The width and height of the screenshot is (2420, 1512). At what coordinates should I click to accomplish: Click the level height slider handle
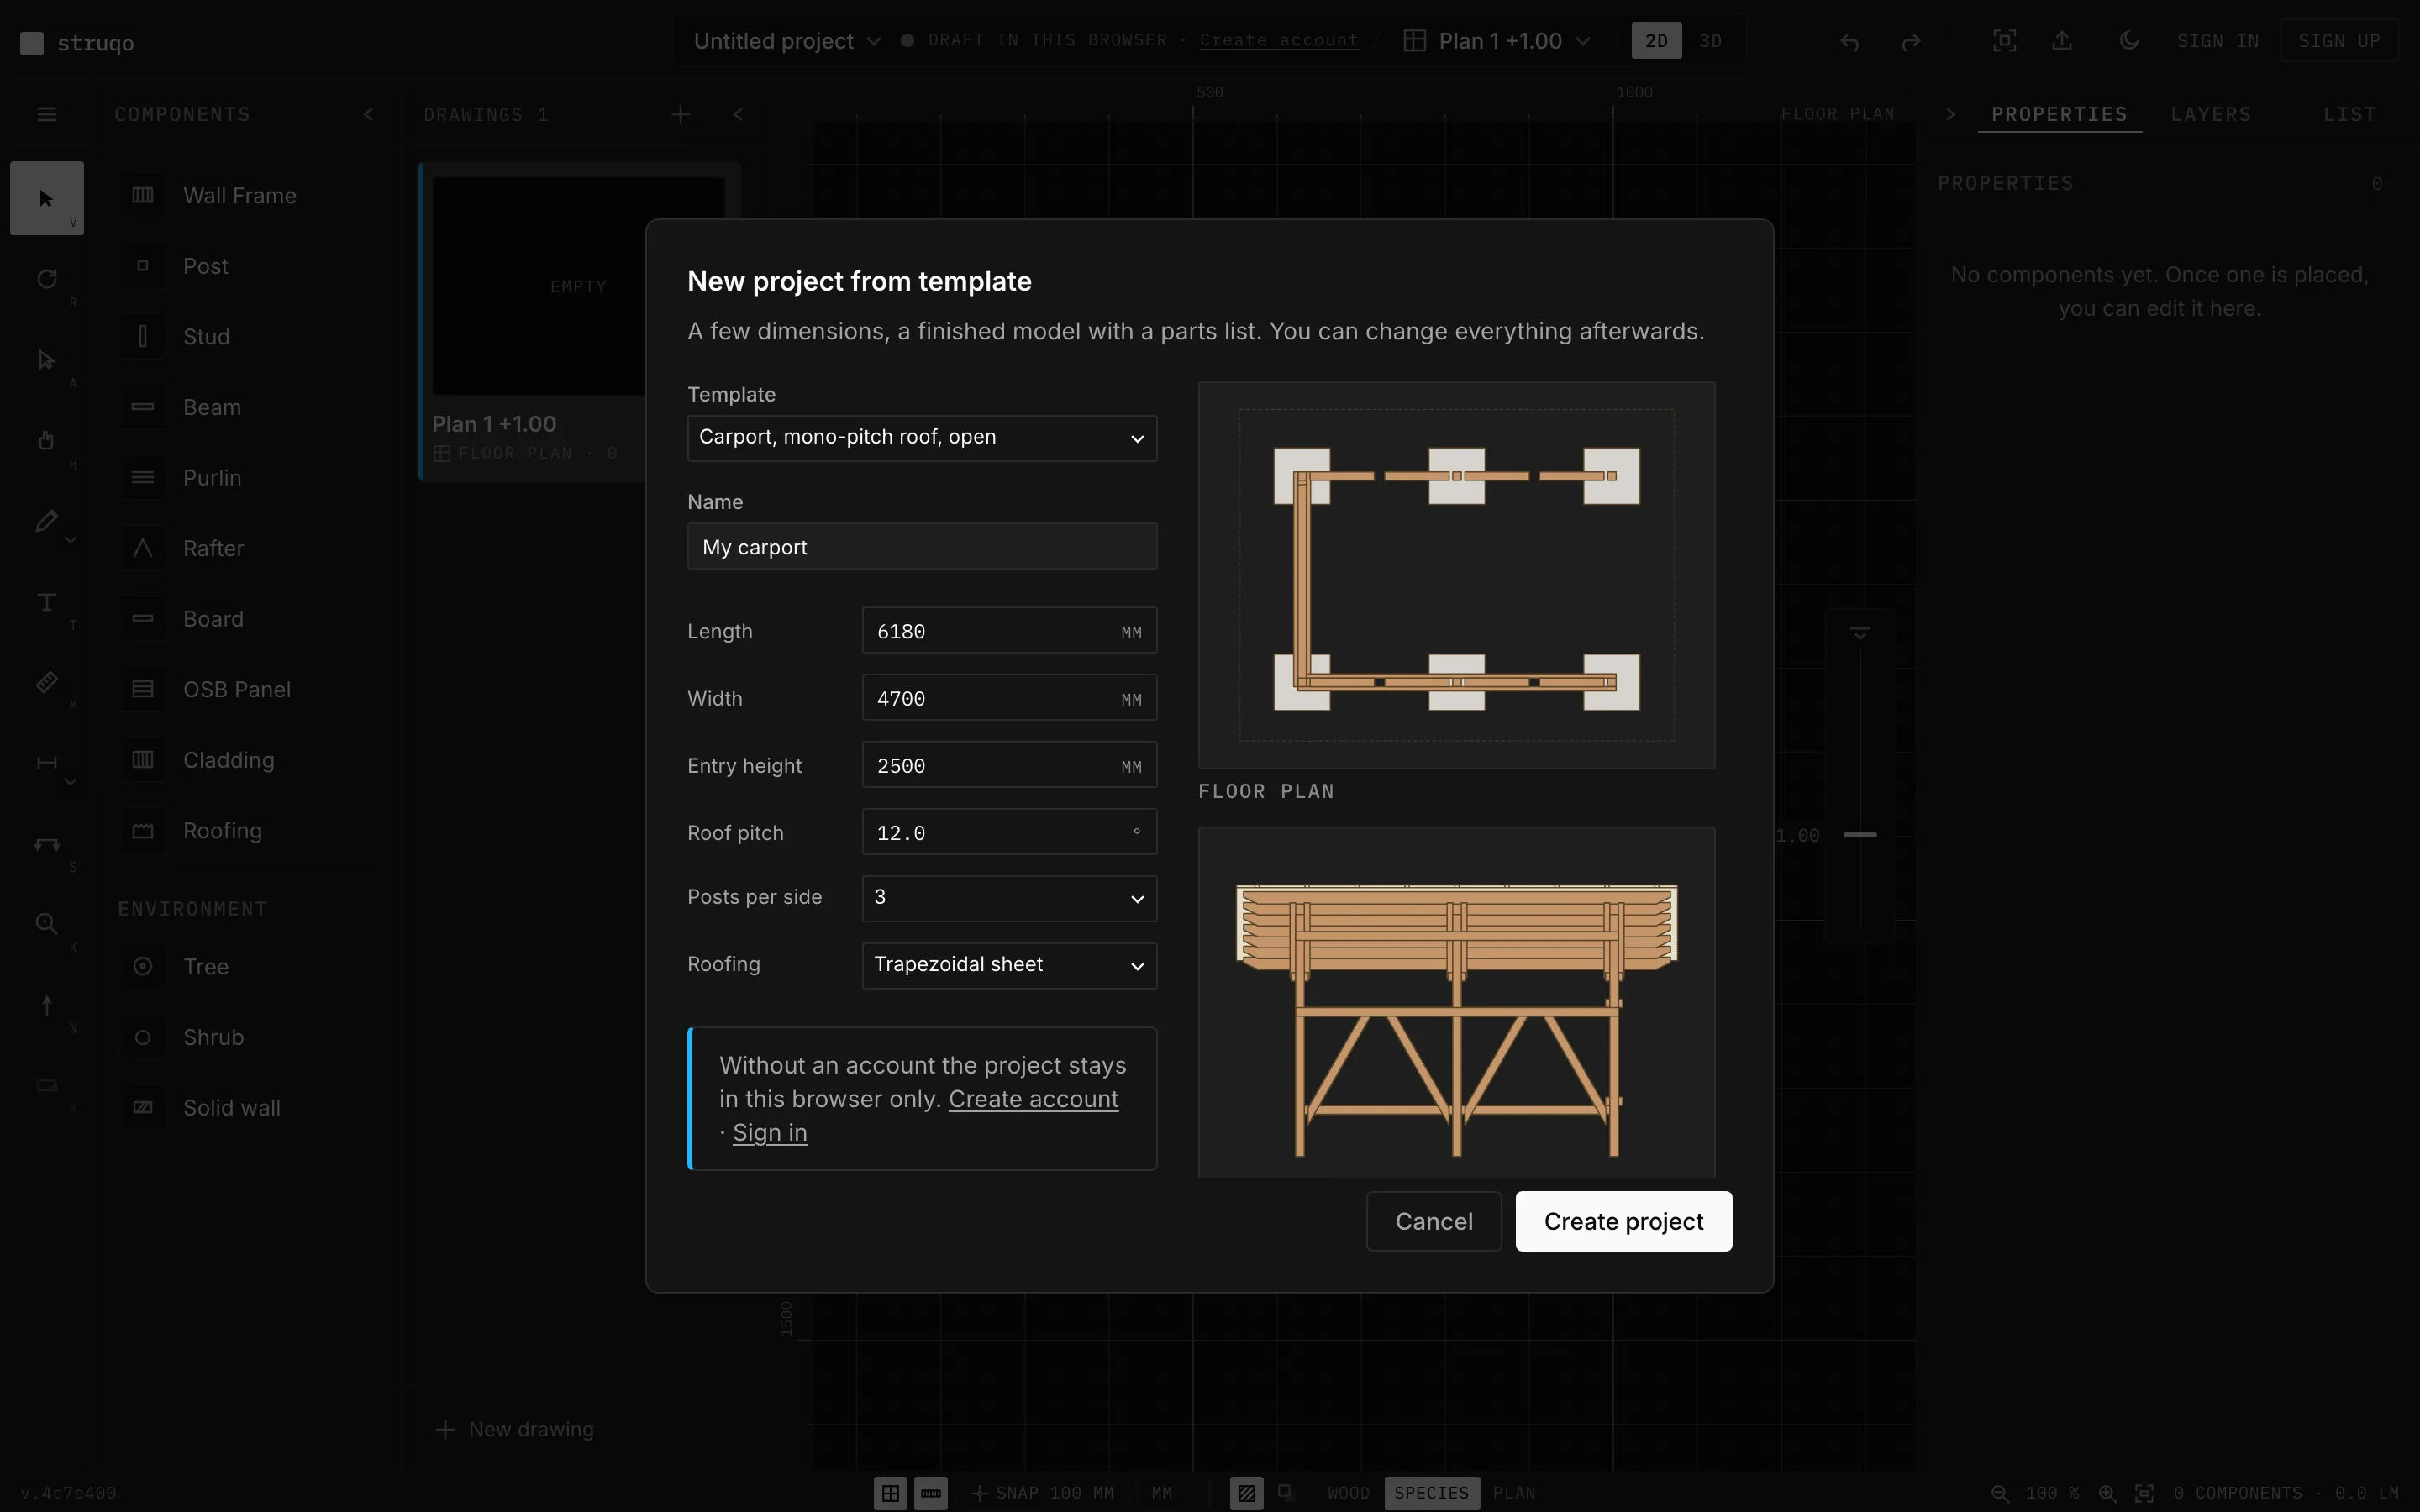(1860, 834)
